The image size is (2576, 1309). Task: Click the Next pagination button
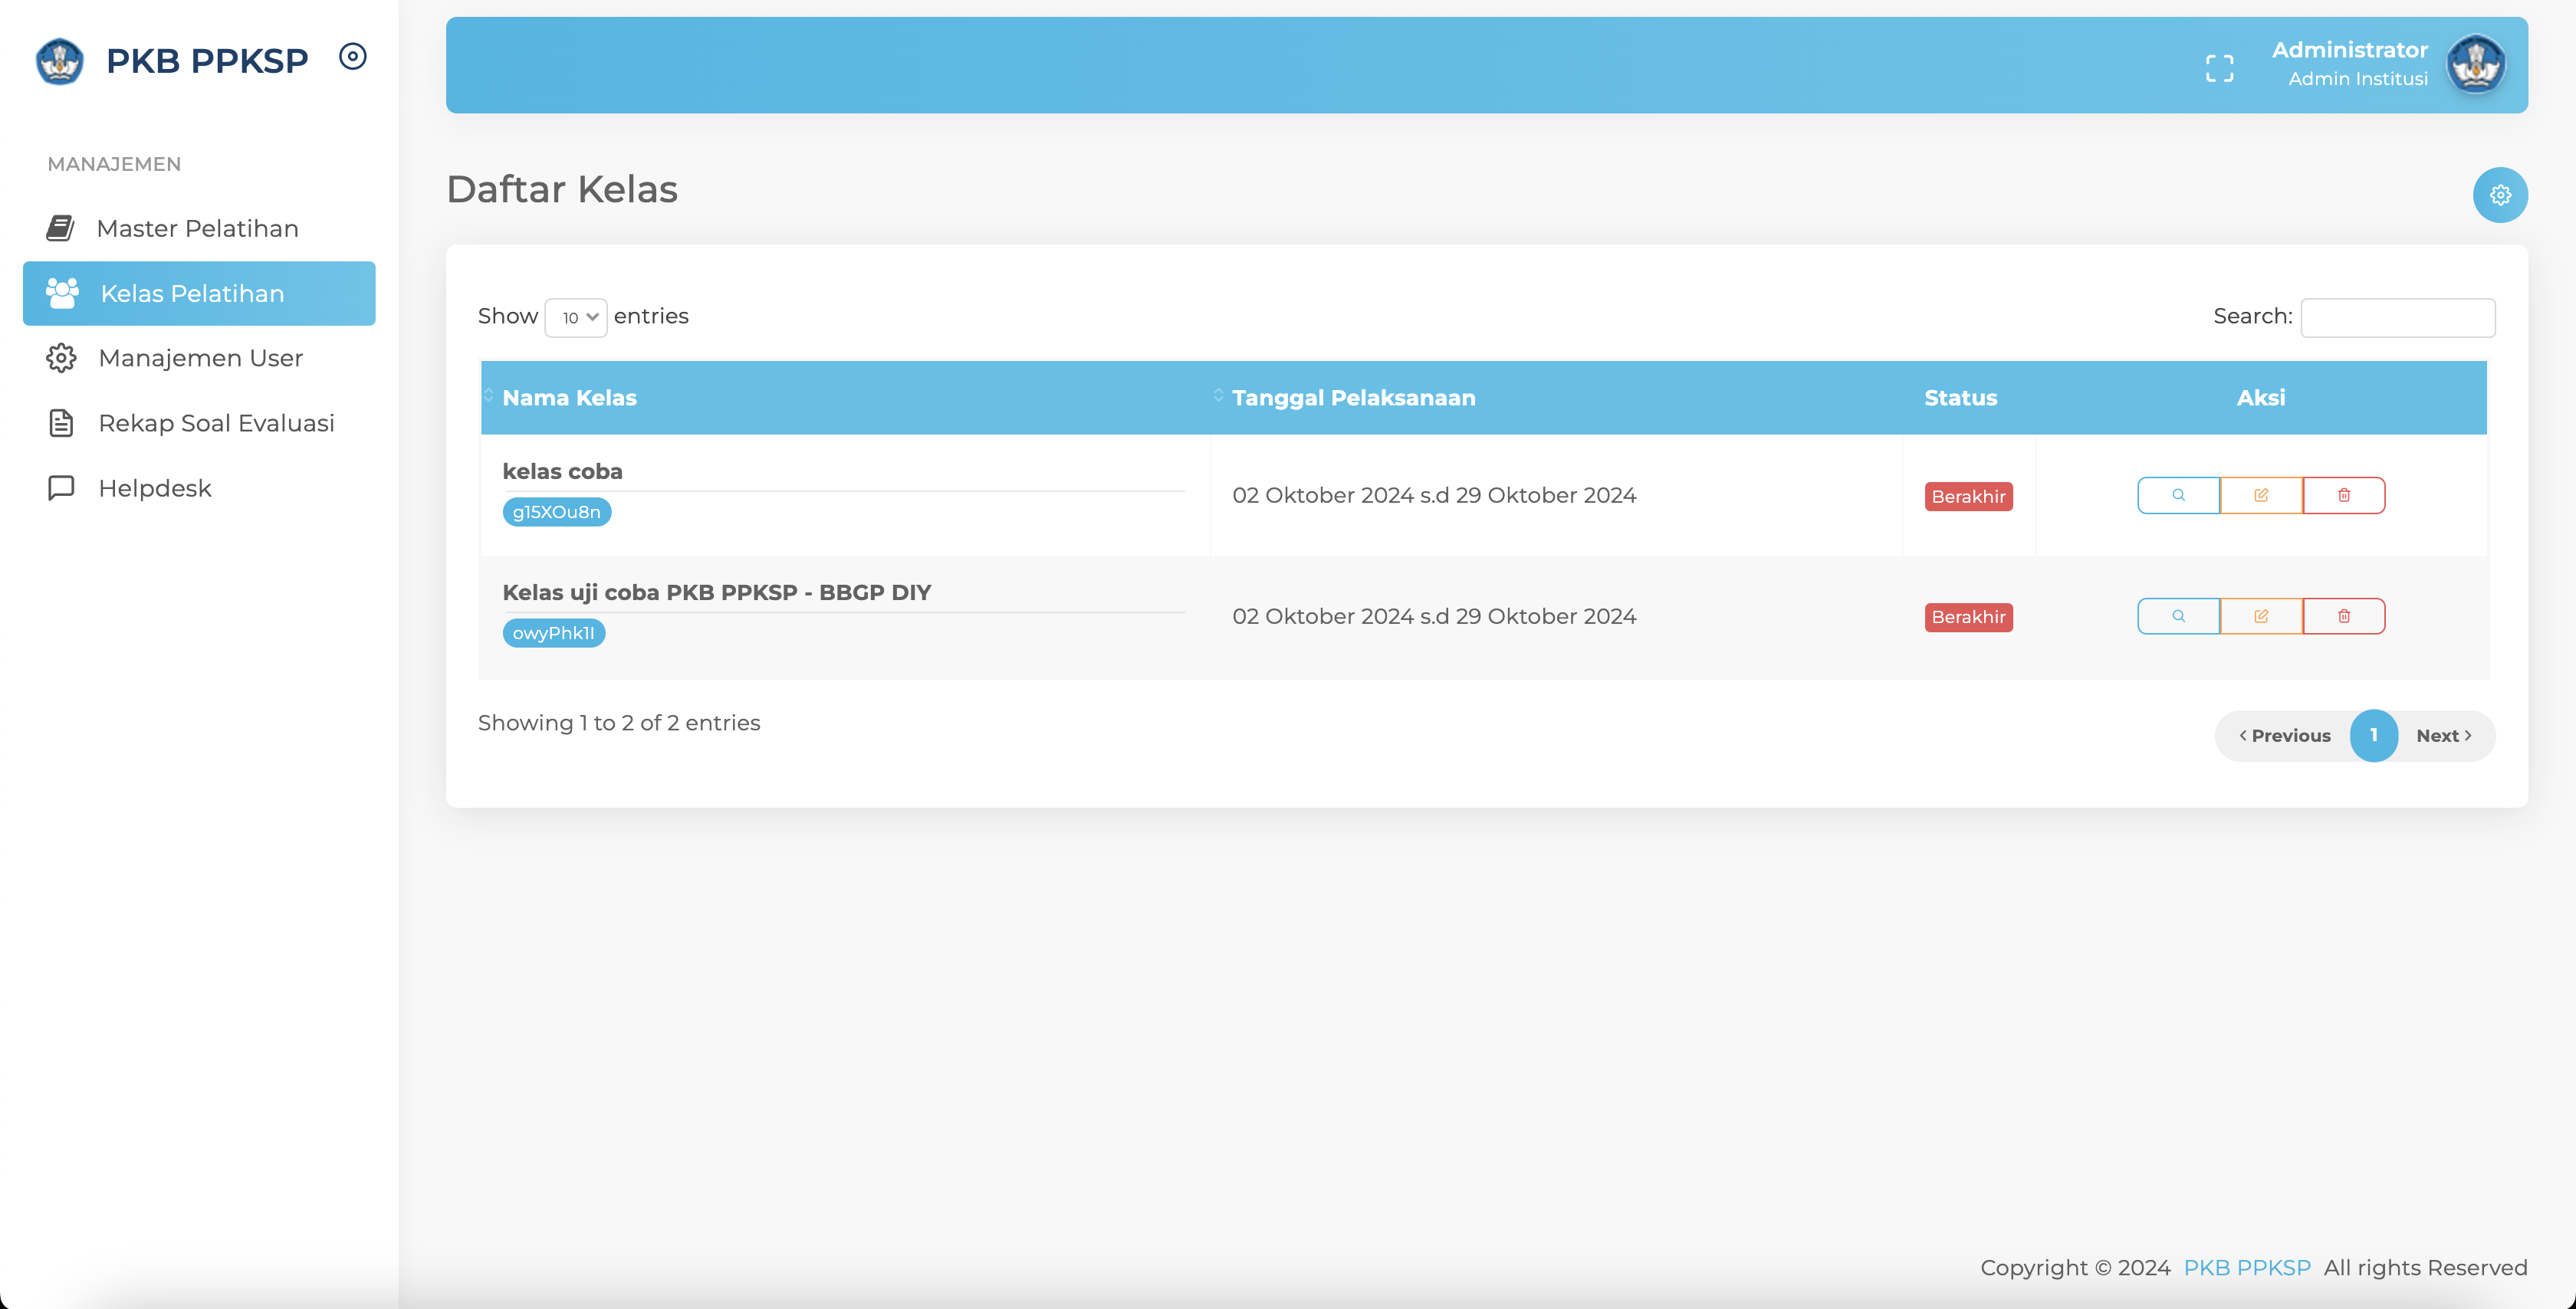(2443, 736)
